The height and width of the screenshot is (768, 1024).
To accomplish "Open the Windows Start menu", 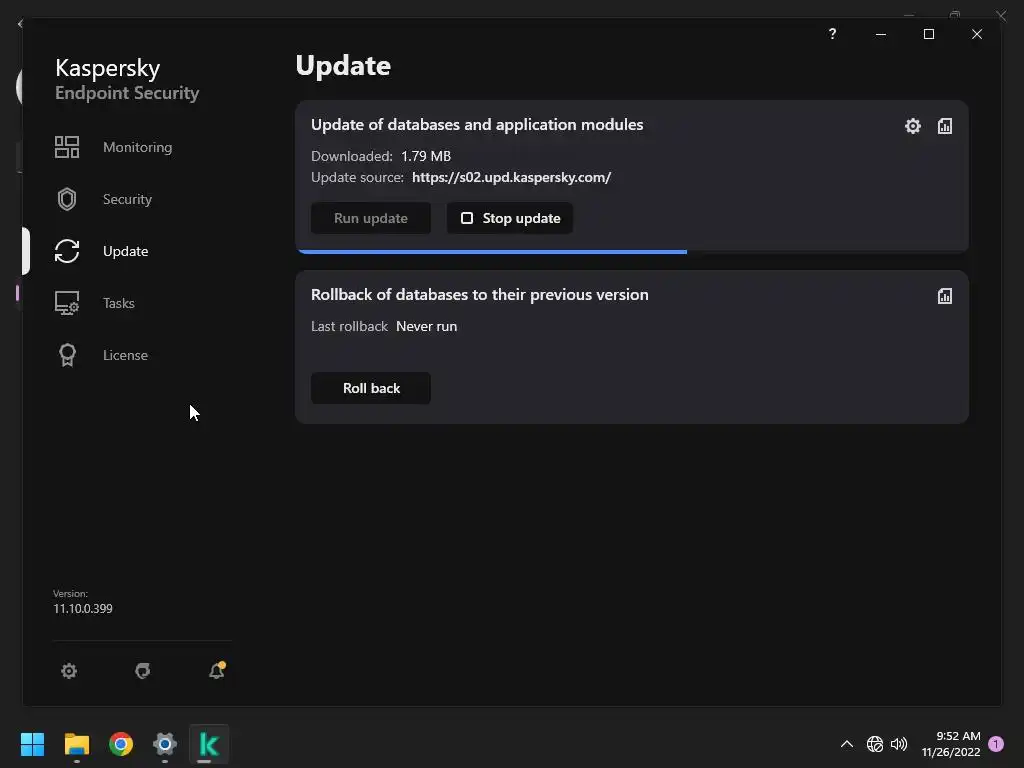I will coord(32,744).
